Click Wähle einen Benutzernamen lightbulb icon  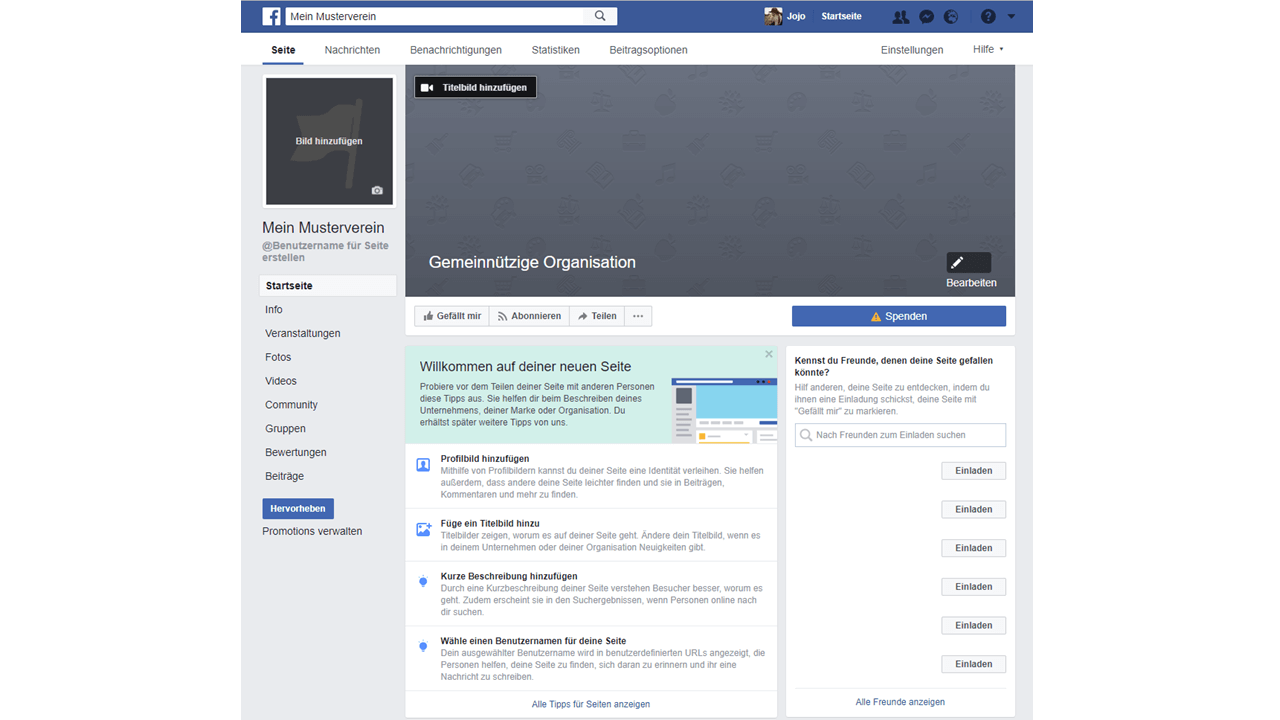pyautogui.click(x=423, y=647)
